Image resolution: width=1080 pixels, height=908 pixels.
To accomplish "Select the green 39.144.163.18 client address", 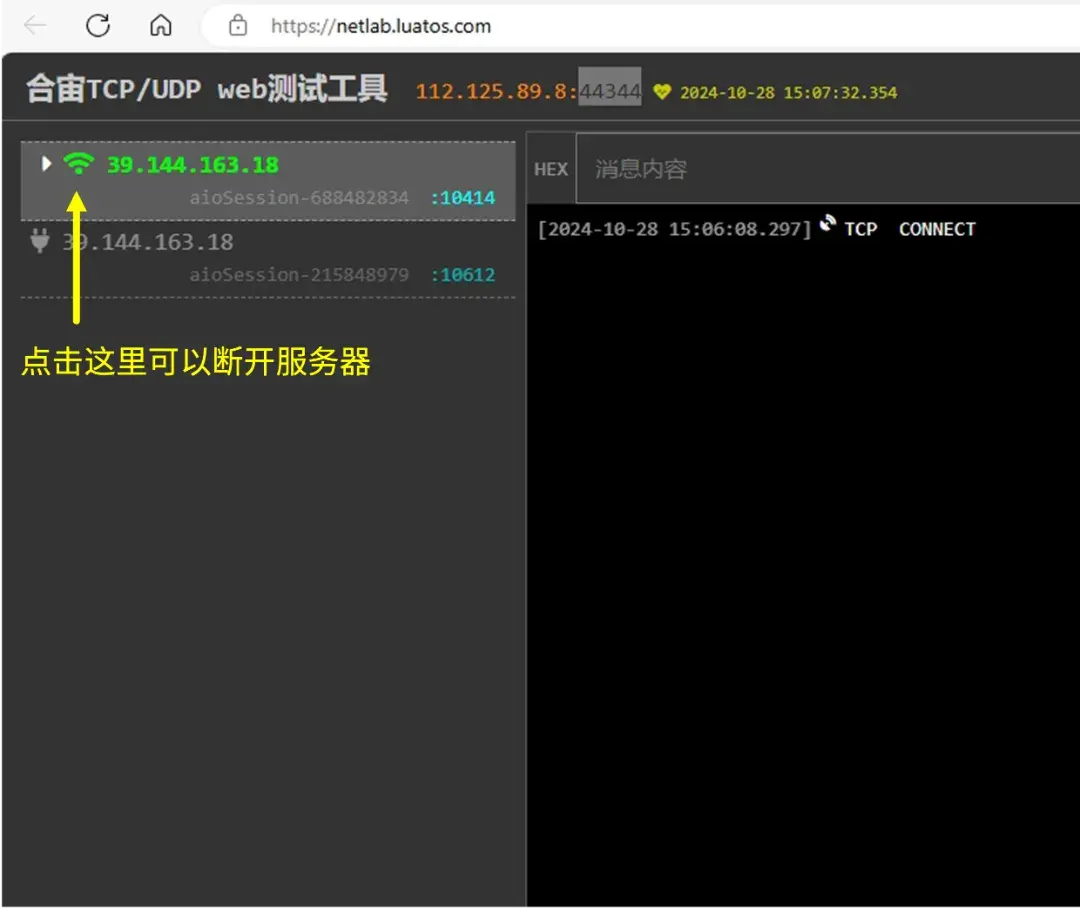I will pos(193,165).
